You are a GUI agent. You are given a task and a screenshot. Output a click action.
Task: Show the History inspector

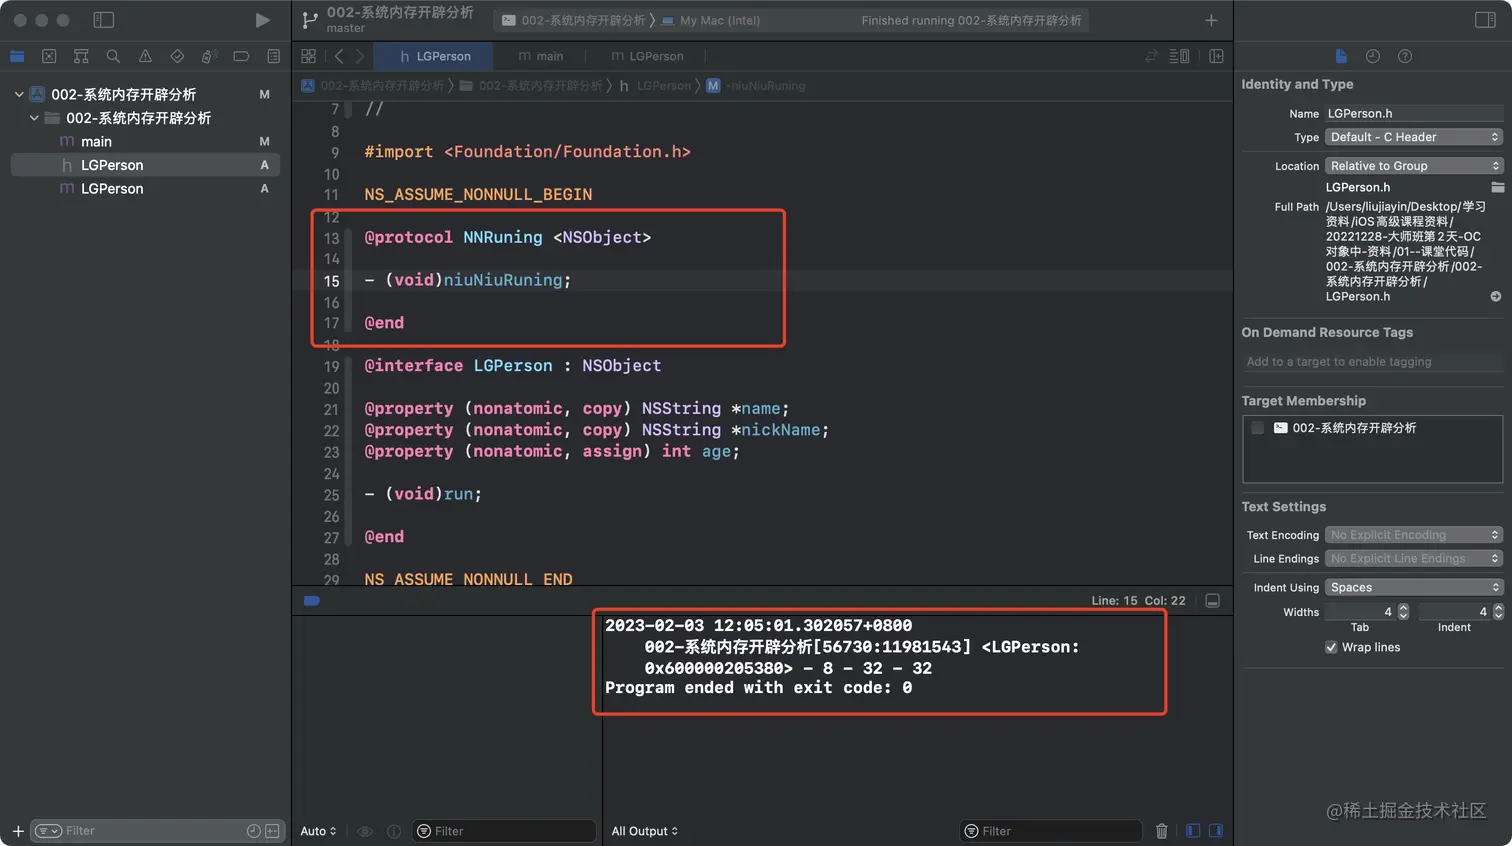1373,56
